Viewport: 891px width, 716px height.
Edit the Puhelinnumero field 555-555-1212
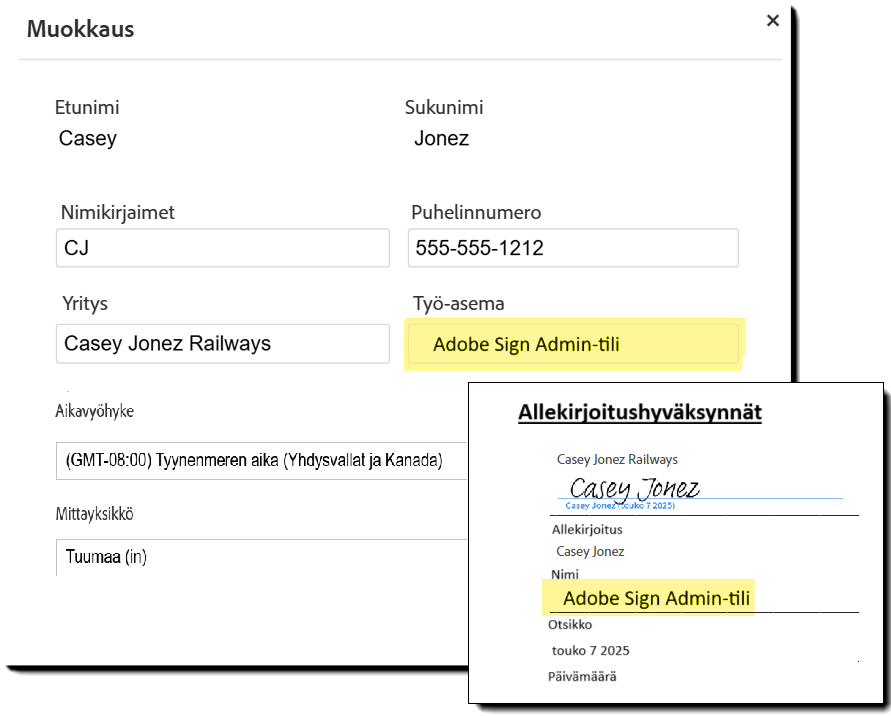click(x=573, y=248)
